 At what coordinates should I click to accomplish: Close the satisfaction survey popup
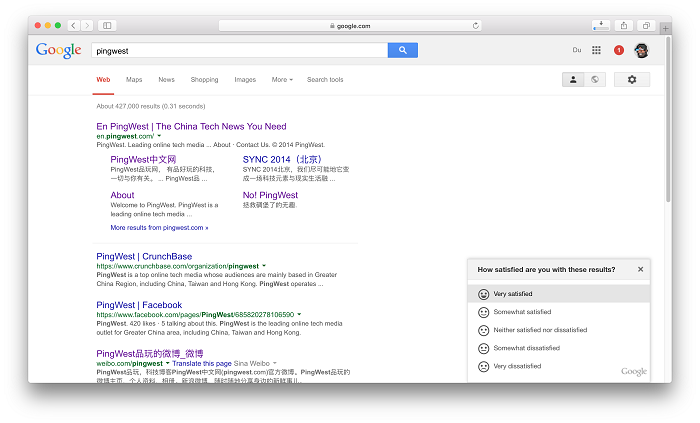640,269
